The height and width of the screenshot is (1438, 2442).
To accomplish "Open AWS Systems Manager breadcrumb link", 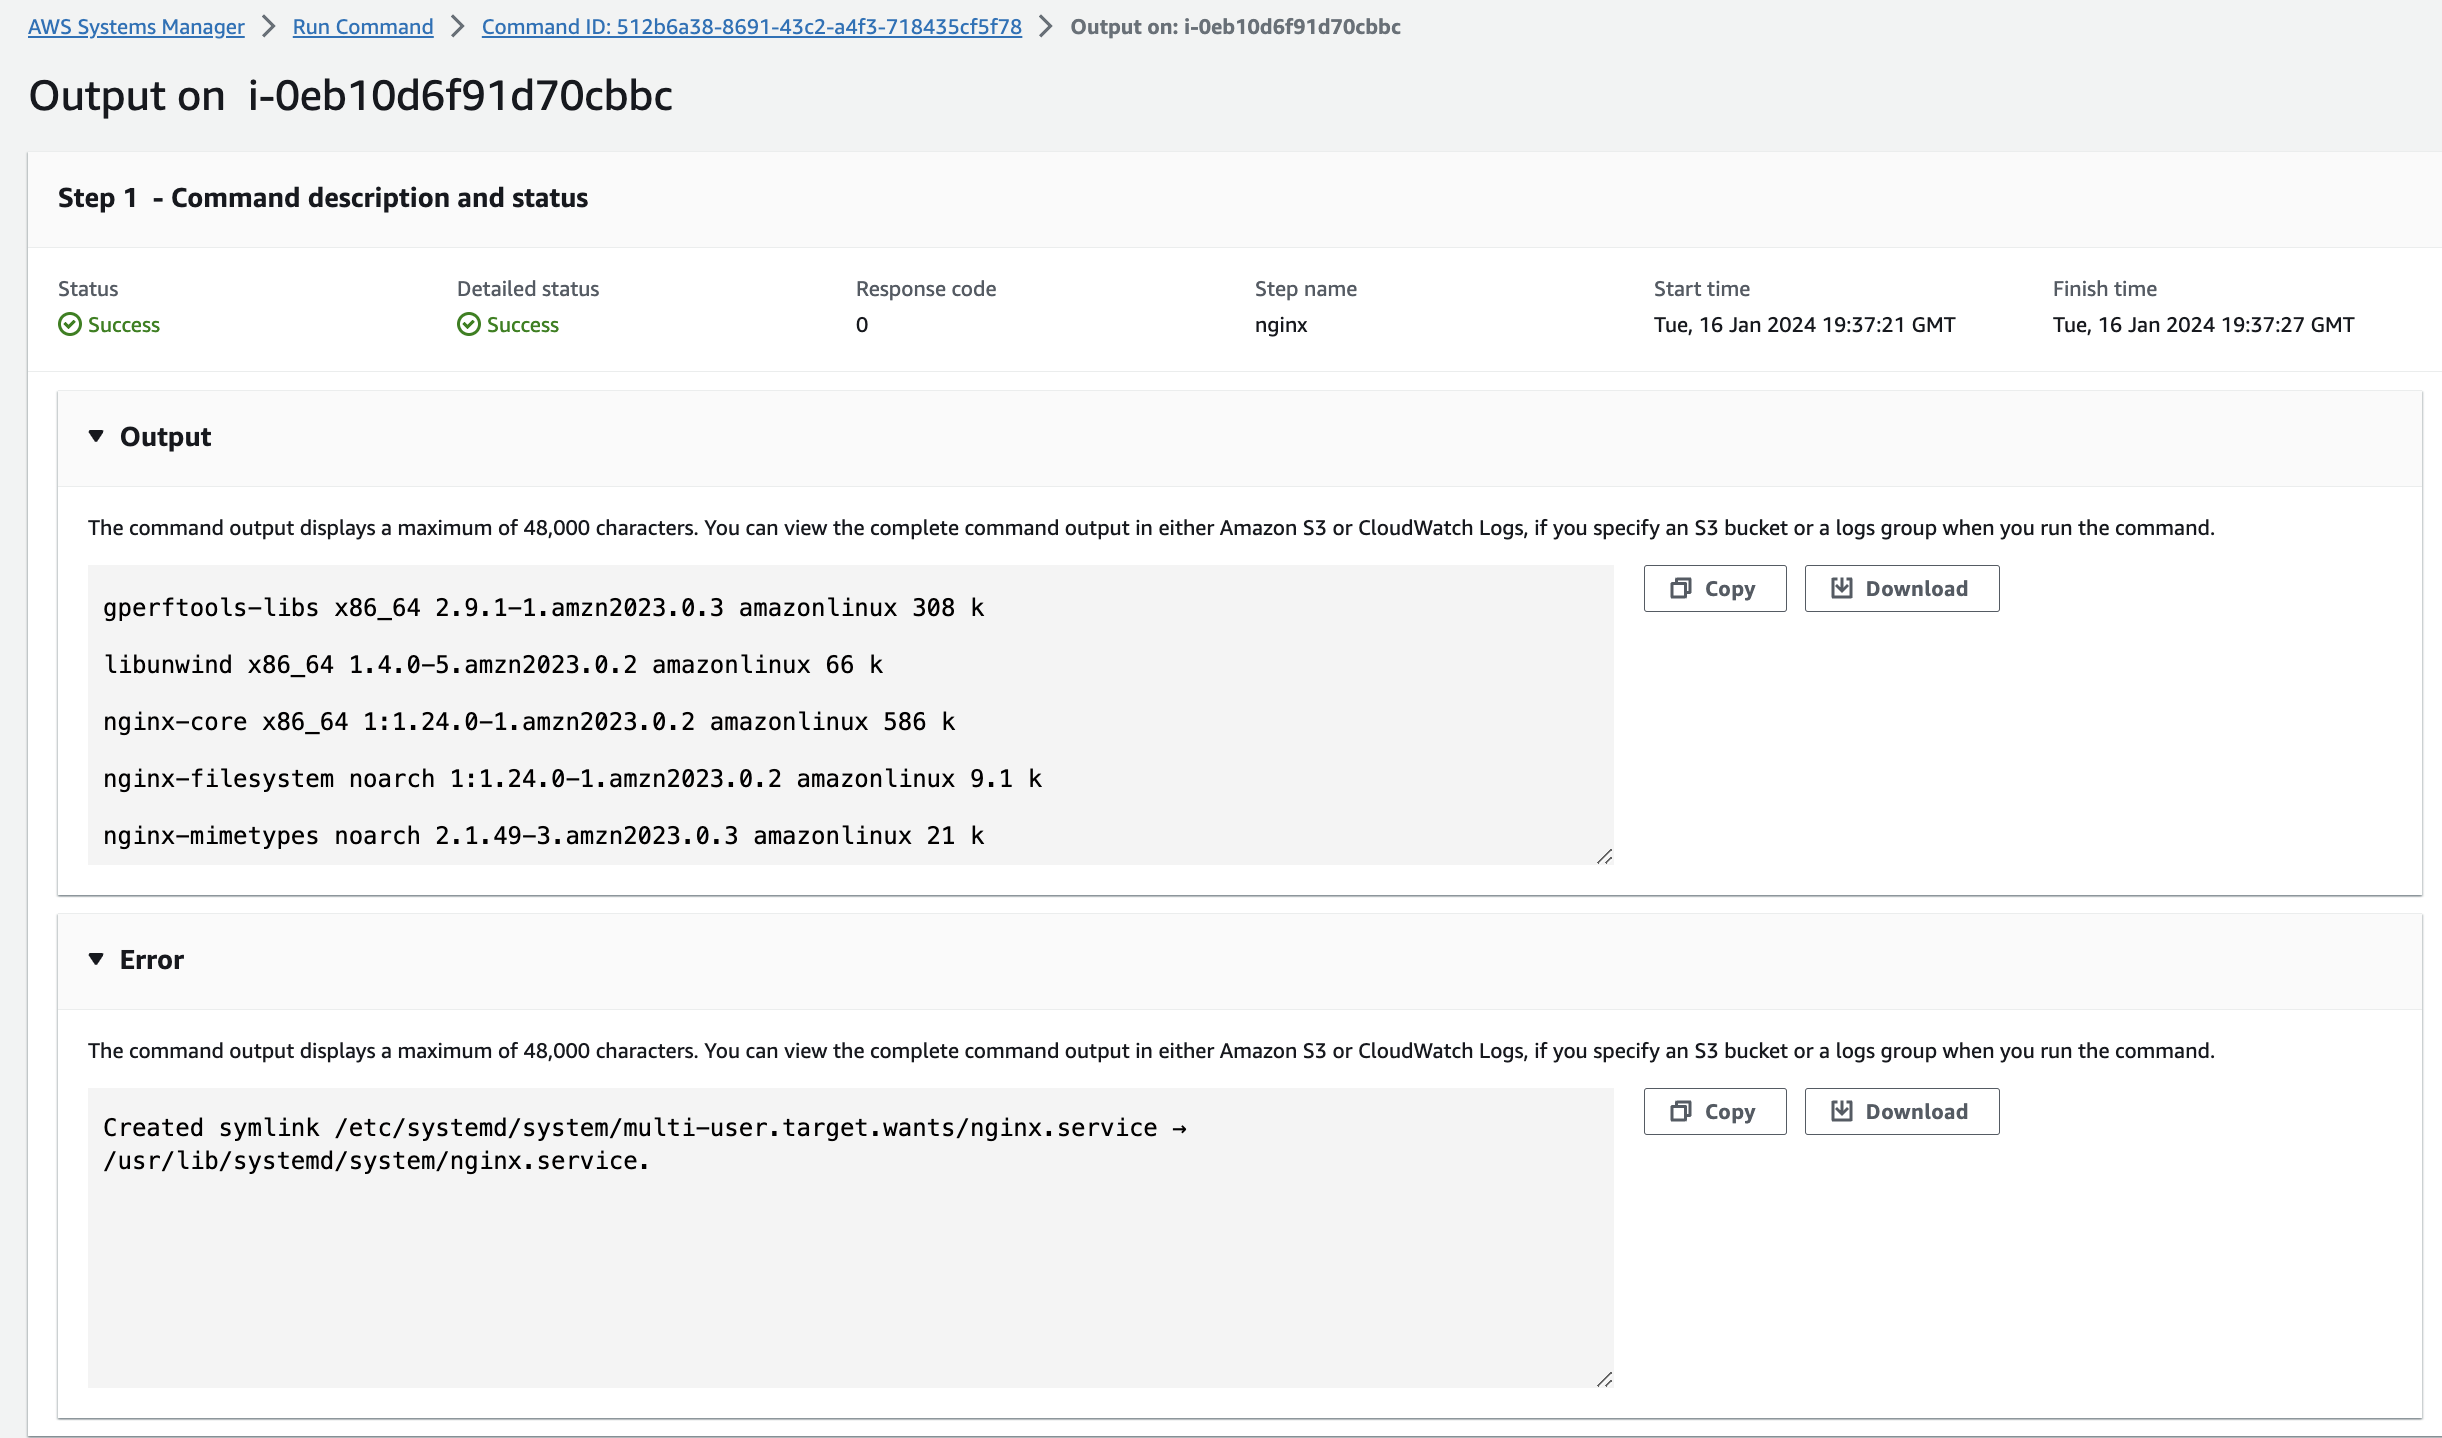I will pyautogui.click(x=136, y=27).
